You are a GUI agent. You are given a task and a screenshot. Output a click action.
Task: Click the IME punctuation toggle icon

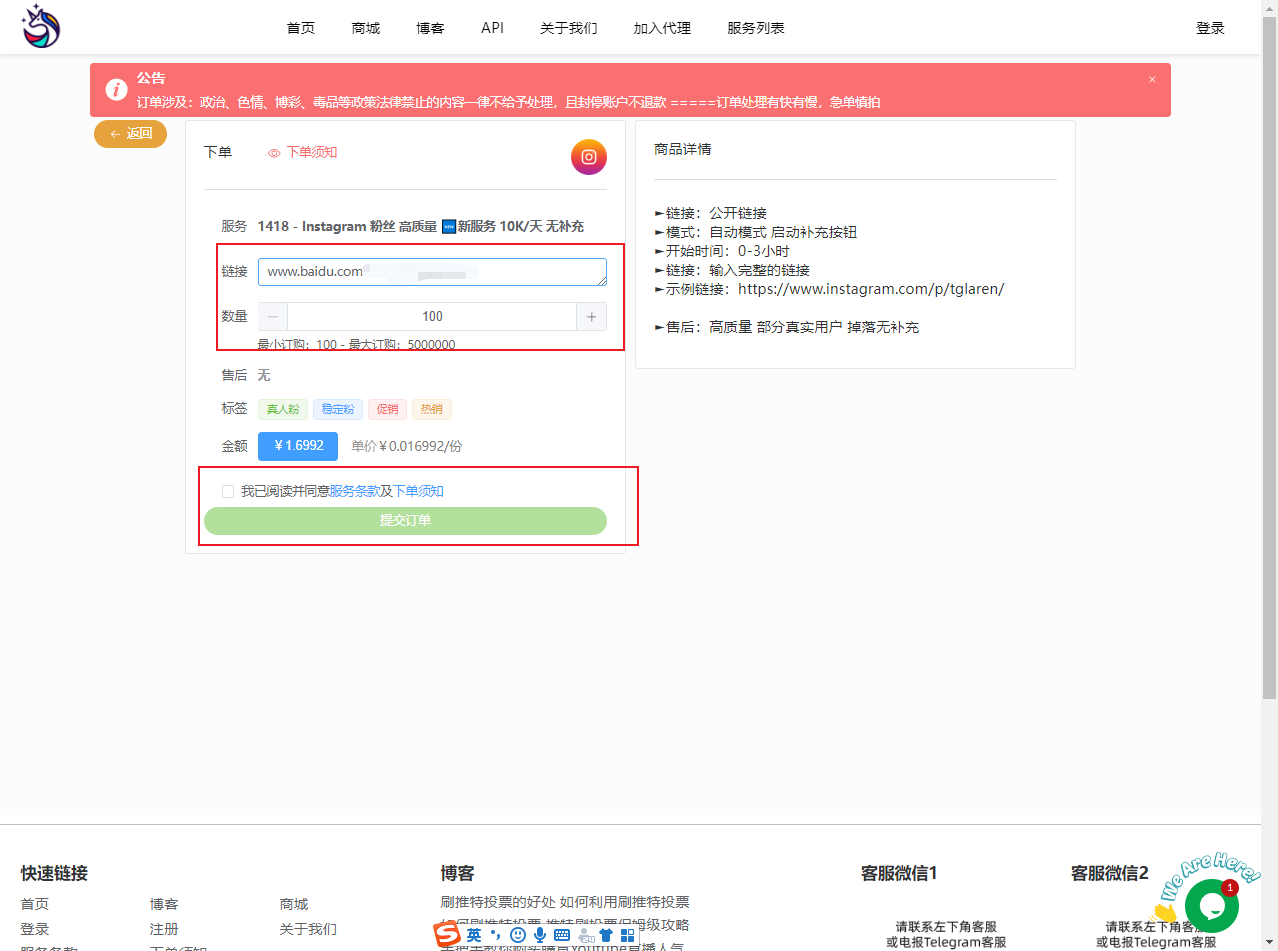(x=496, y=934)
